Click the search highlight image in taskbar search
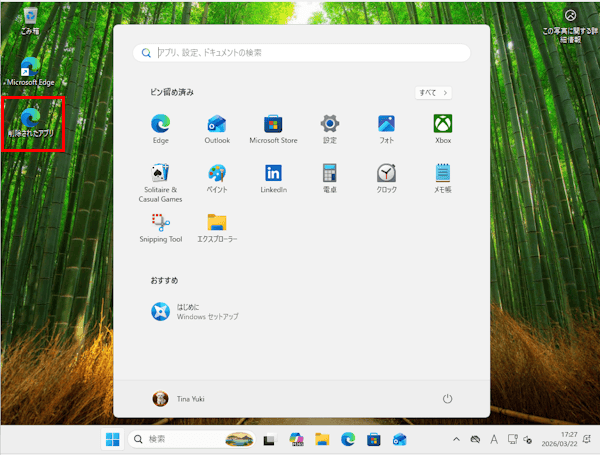Viewport: 600px width, 455px height. pos(239,439)
